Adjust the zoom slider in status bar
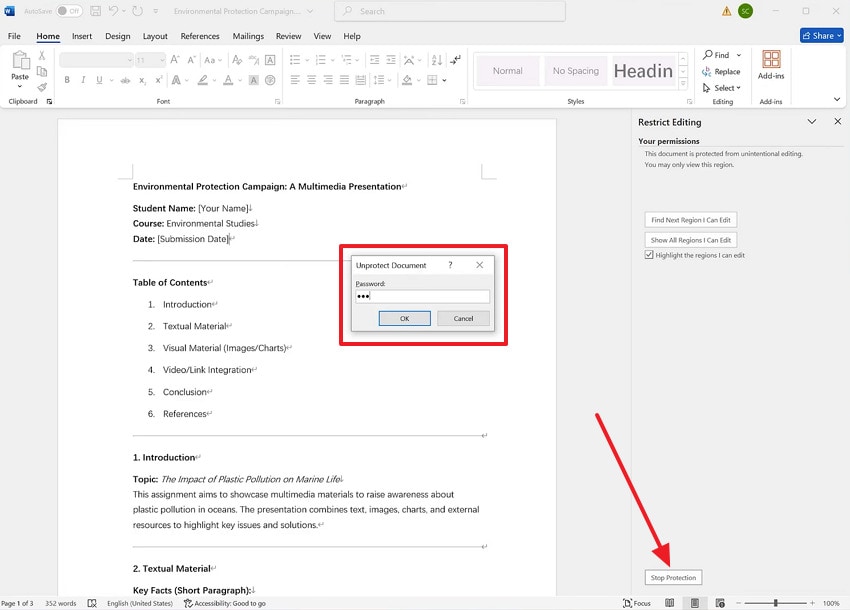 tap(775, 603)
